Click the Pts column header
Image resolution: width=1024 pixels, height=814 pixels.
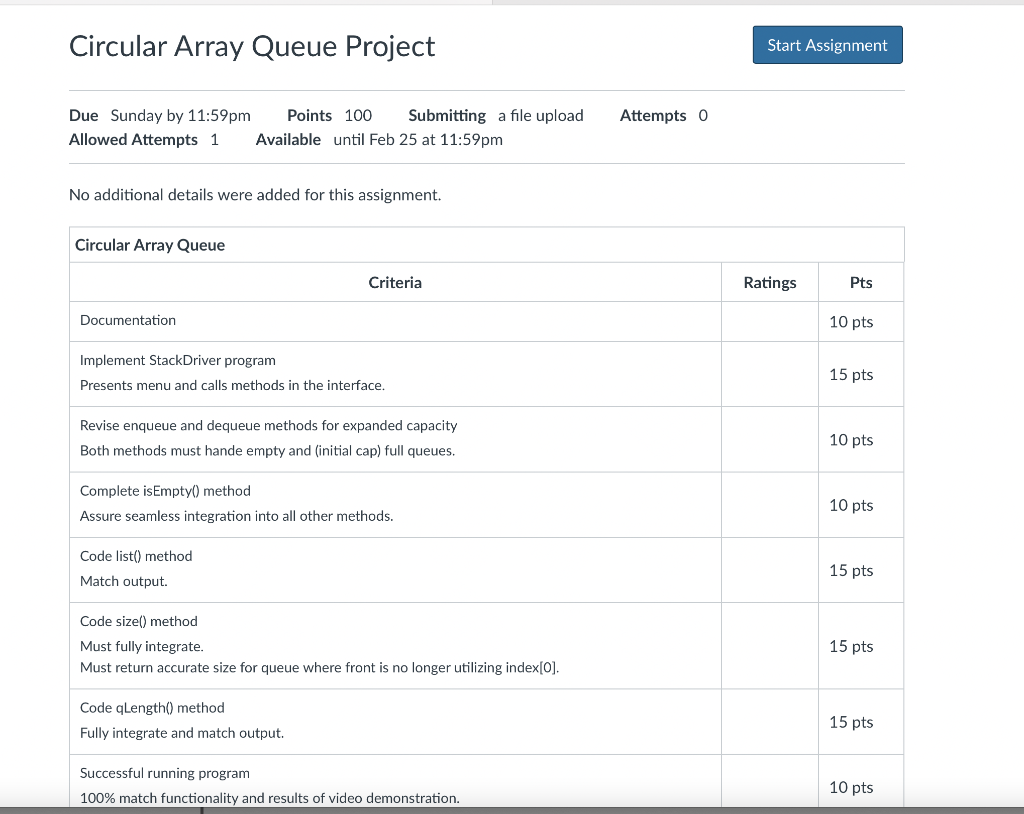click(860, 282)
